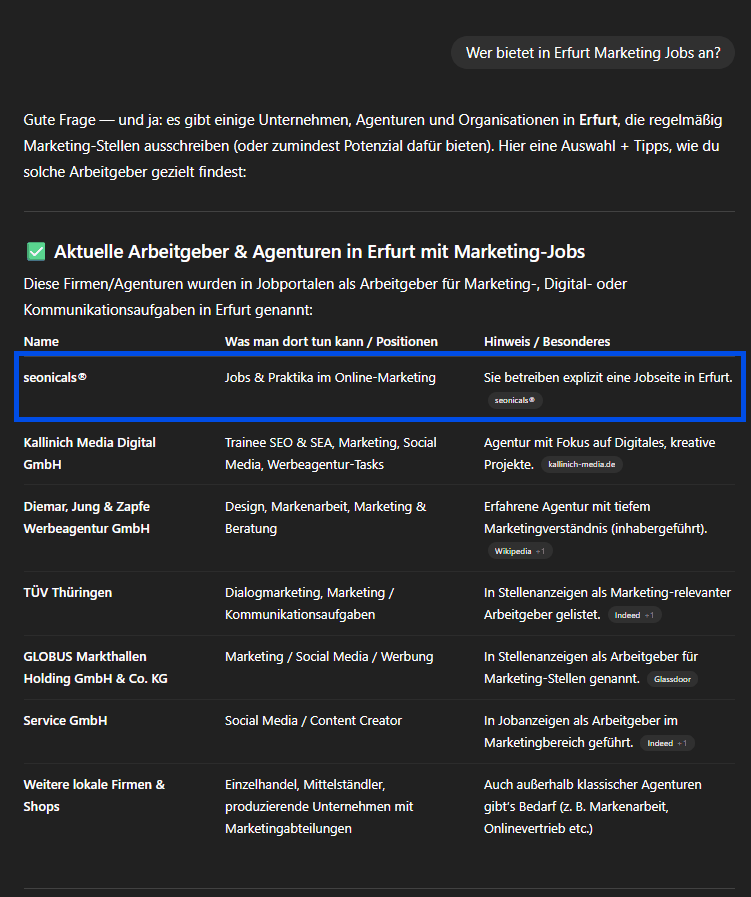Image resolution: width=751 pixels, height=897 pixels.
Task: Open the Indeed chip in TÜV Thüringen row
Action: [x=634, y=616]
